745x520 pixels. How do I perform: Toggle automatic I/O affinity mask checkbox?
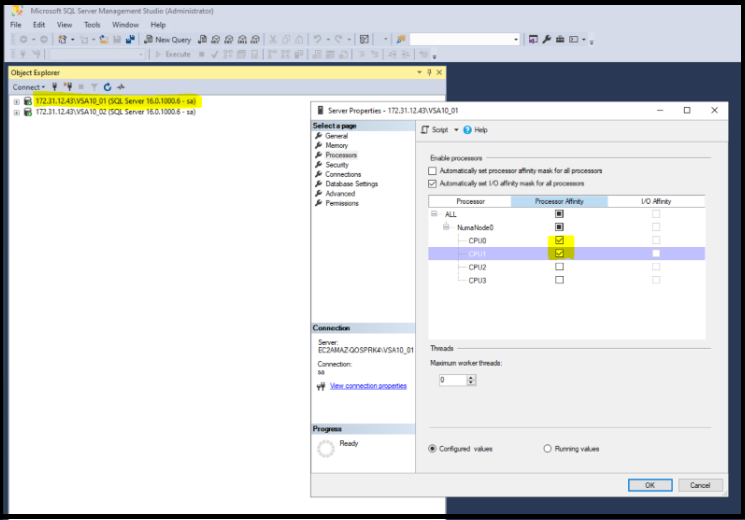[432, 183]
